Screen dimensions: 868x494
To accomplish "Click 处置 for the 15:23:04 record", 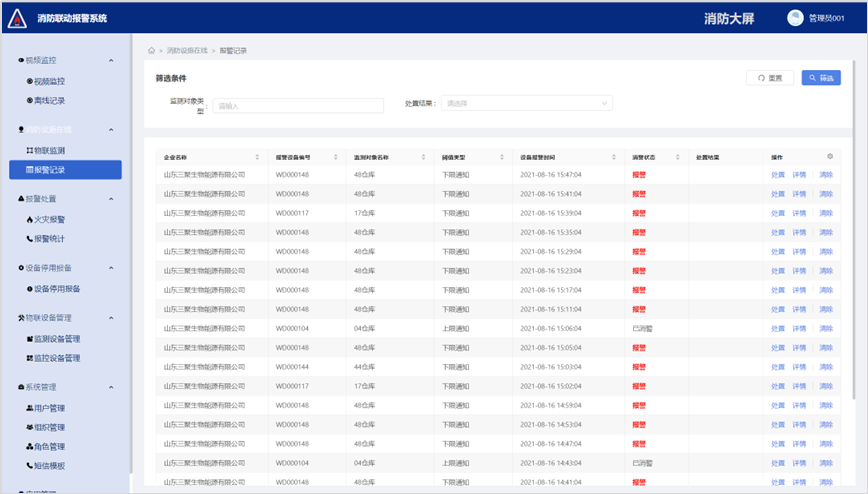I will tap(778, 271).
